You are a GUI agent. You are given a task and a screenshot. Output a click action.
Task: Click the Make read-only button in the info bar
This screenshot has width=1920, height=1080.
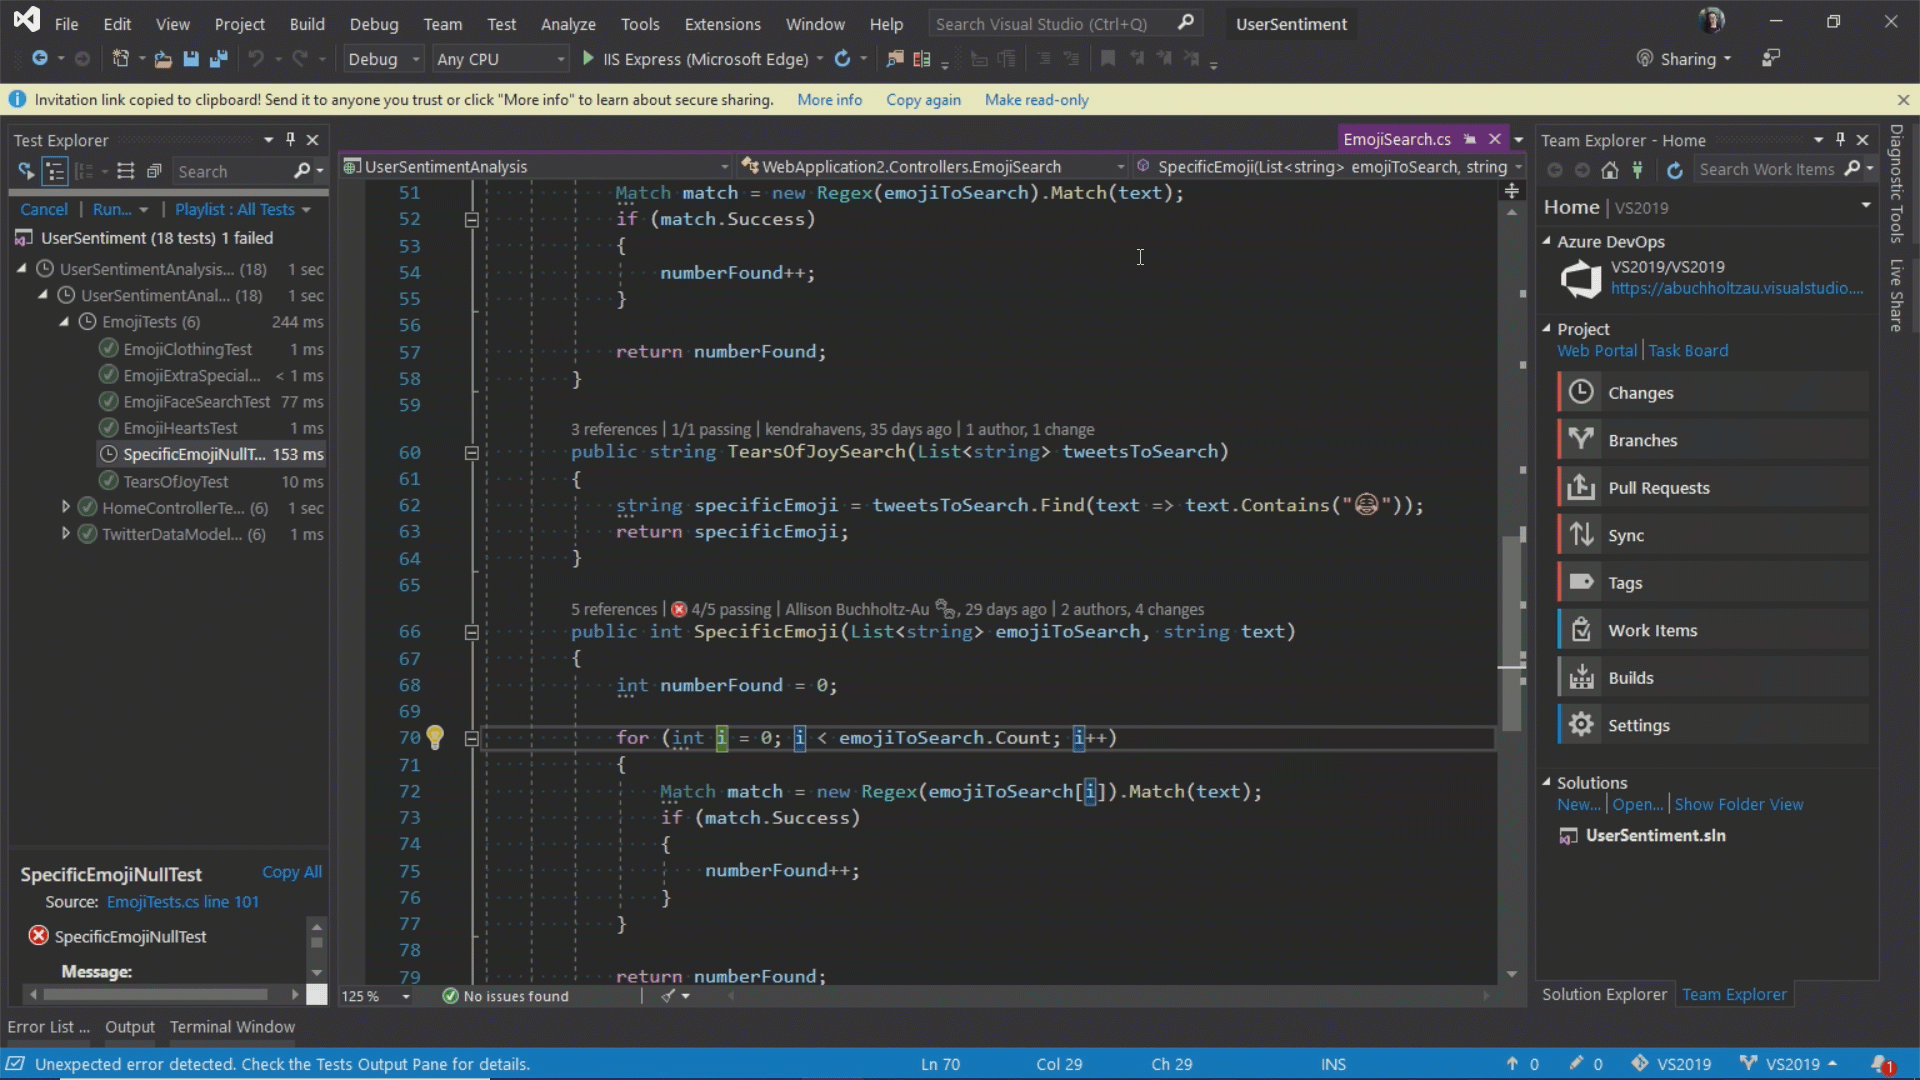click(x=1036, y=99)
